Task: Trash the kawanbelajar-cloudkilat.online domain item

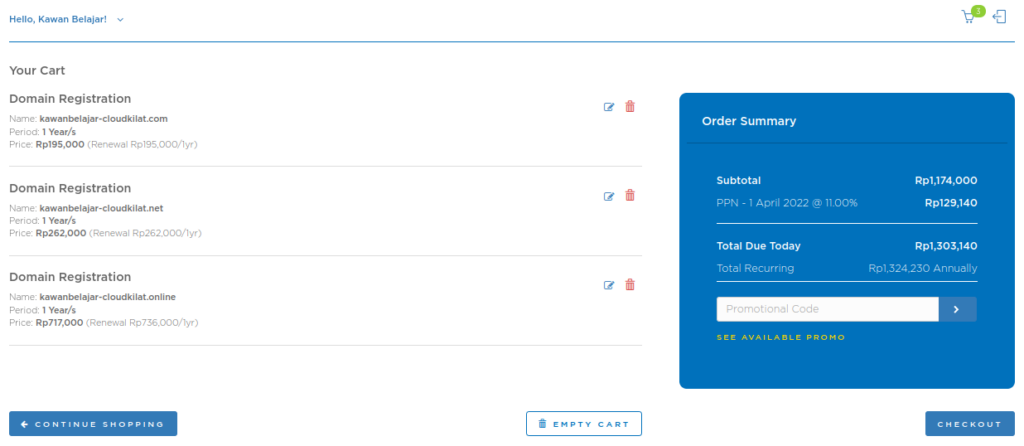Action: (x=630, y=285)
